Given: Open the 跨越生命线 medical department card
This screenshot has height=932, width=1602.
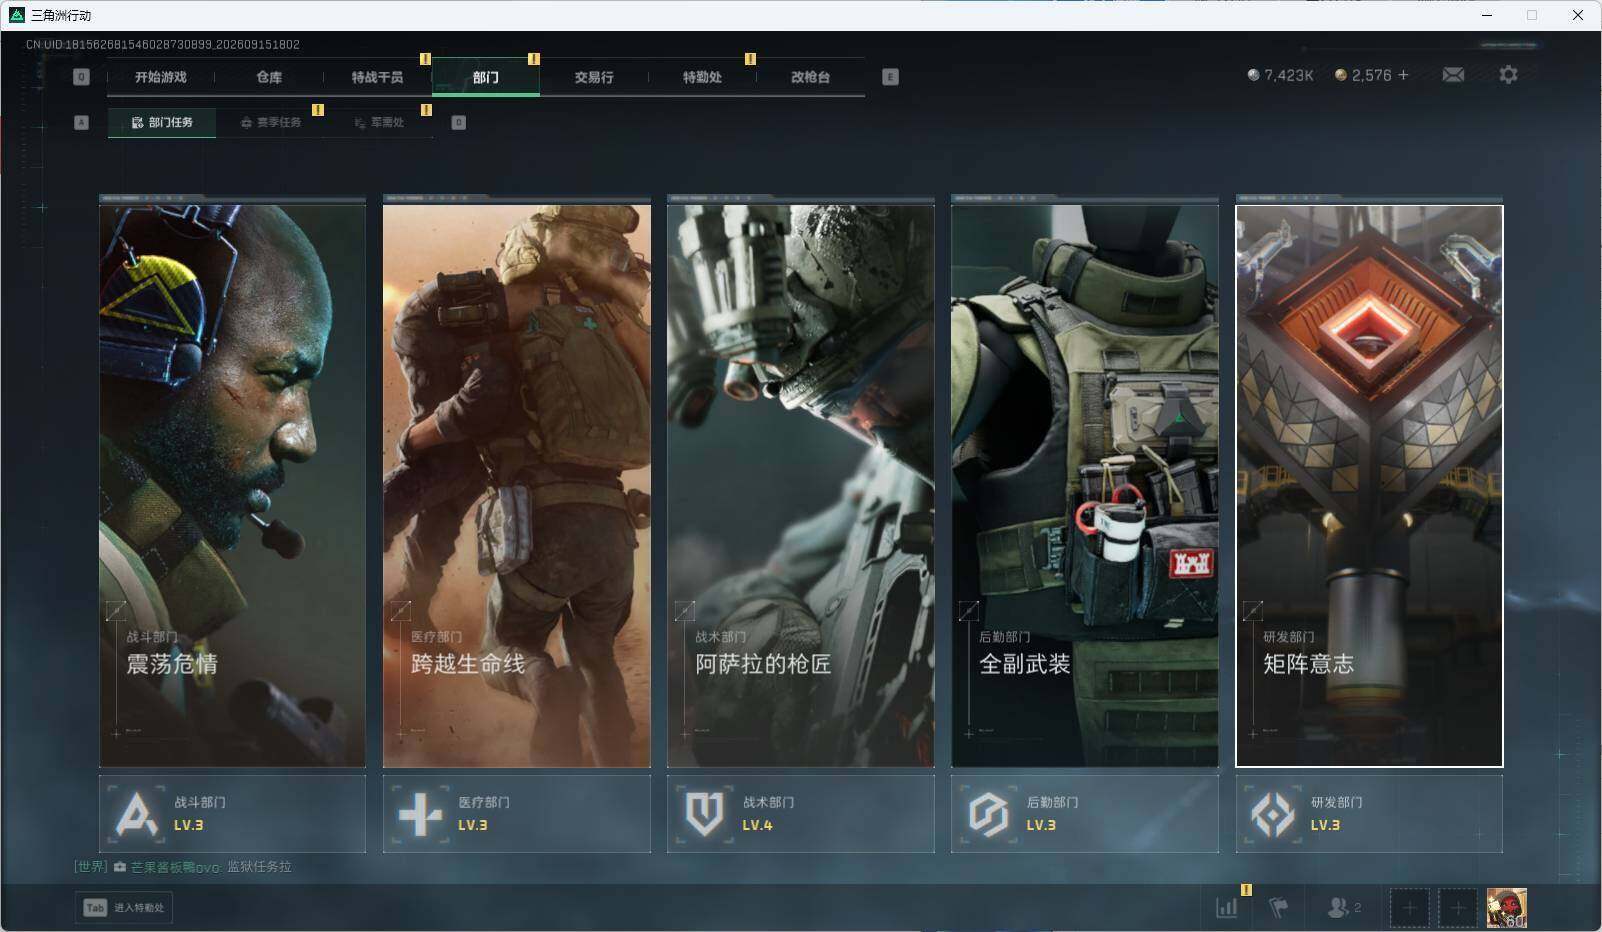Looking at the screenshot, I should tap(516, 485).
